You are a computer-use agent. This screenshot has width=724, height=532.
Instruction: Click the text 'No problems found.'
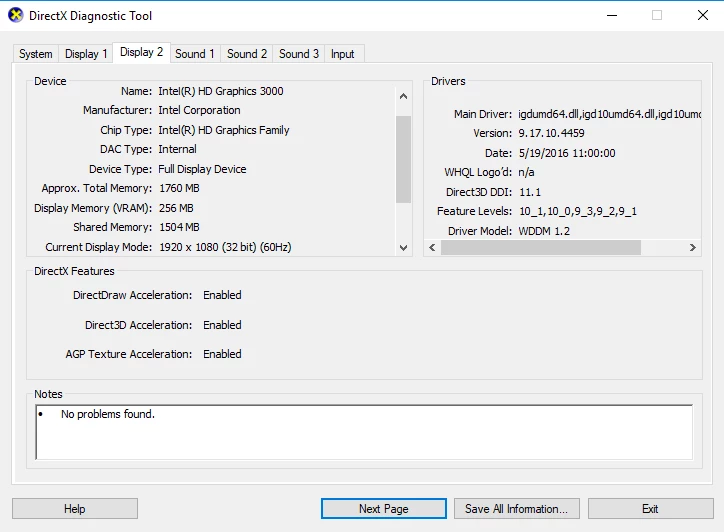click(108, 414)
